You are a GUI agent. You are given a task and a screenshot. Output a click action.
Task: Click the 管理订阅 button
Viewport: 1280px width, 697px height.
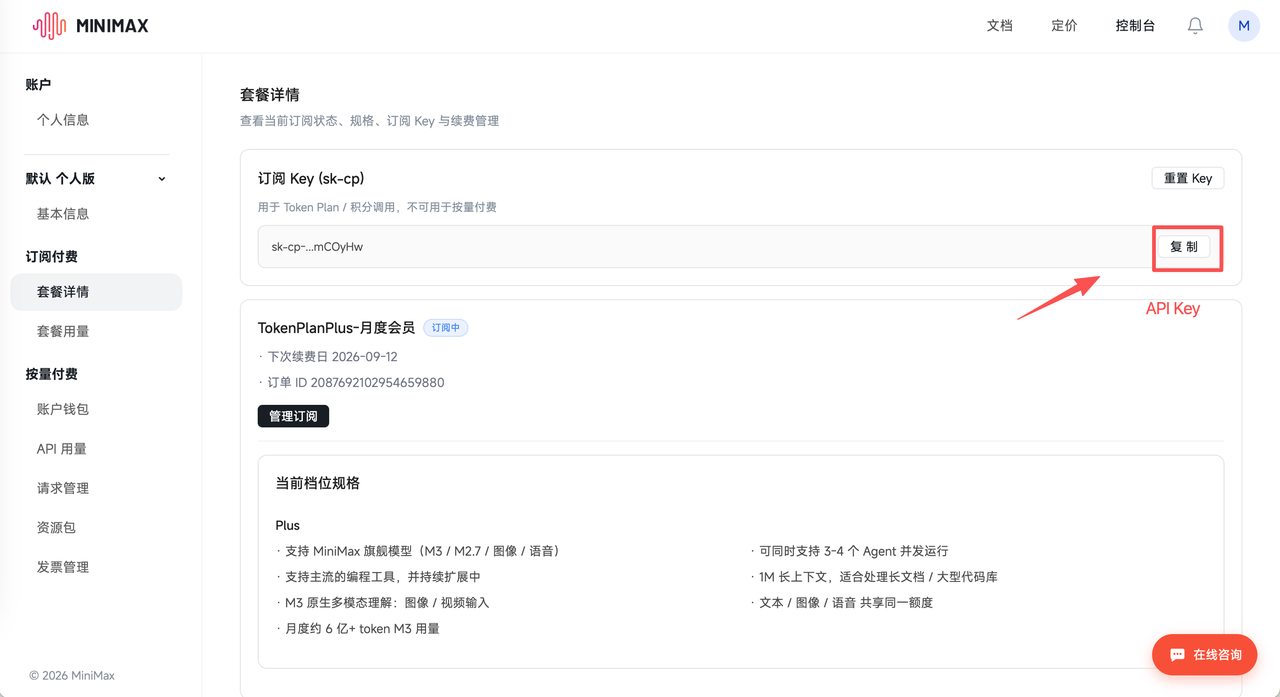click(x=293, y=416)
